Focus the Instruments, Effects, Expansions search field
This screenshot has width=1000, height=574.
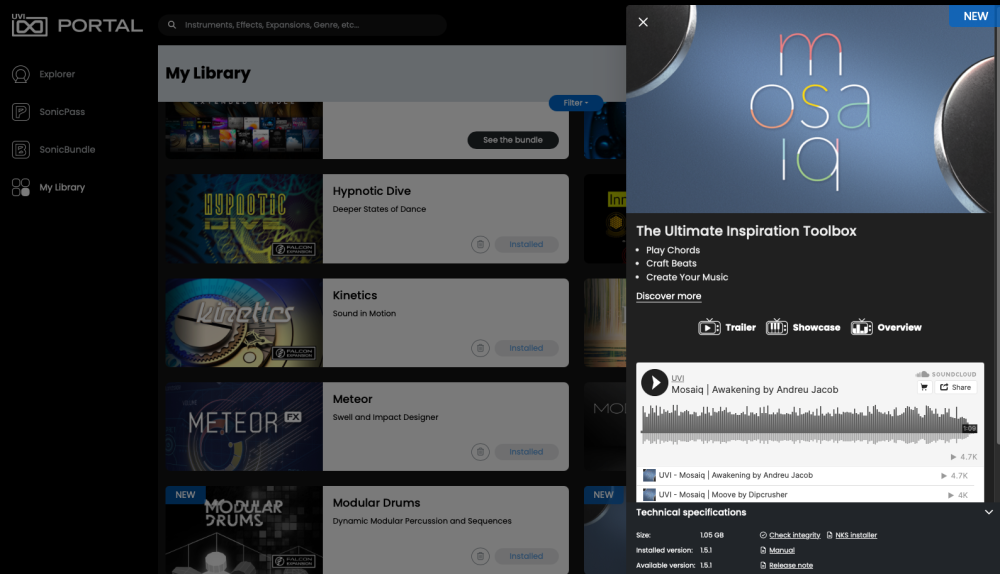coord(302,25)
